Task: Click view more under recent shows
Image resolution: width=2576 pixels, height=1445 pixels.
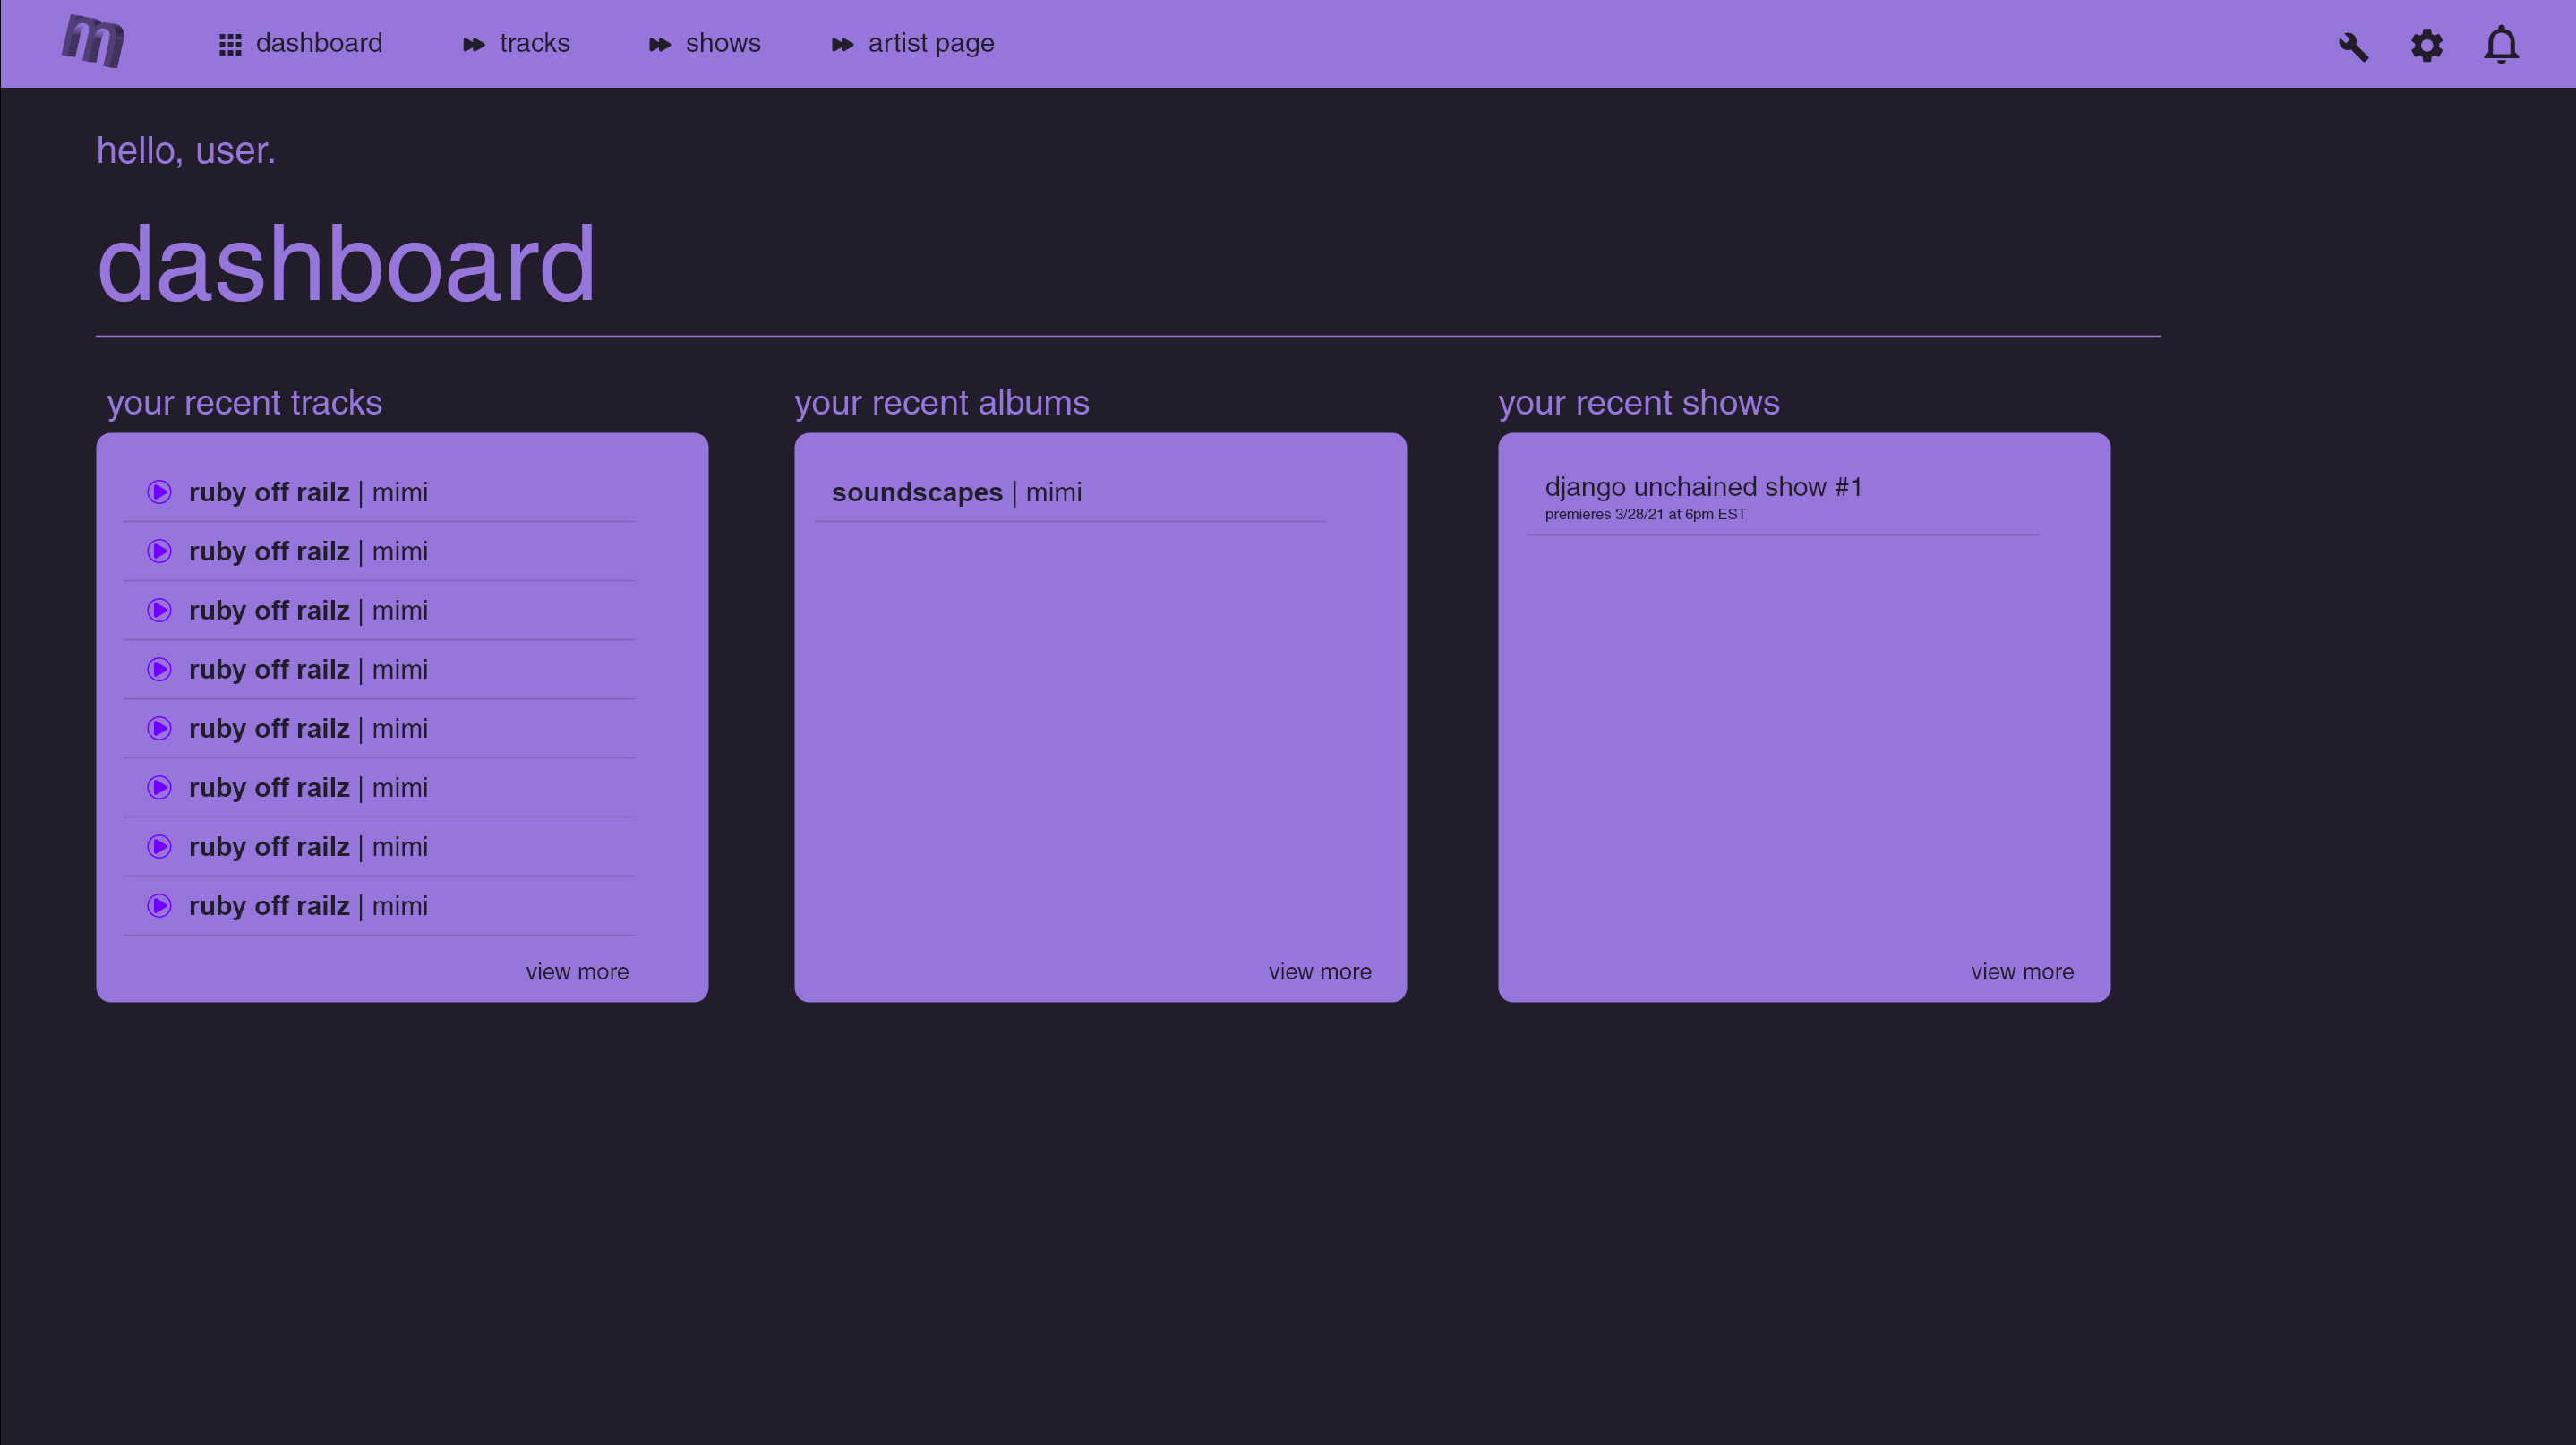Action: [2021, 972]
